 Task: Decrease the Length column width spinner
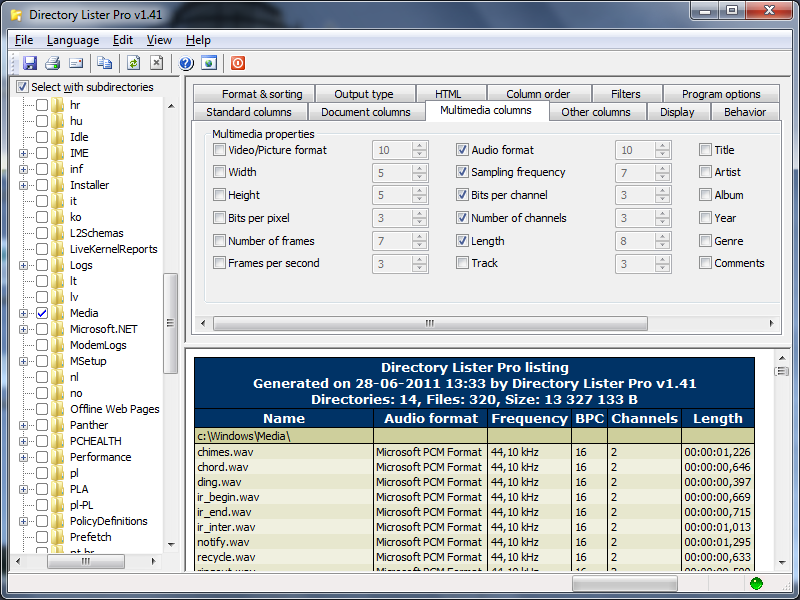pyautogui.click(x=662, y=245)
